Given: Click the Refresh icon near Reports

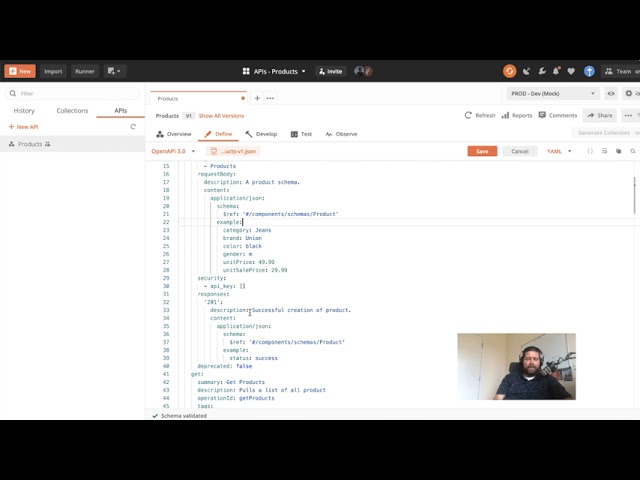Looking at the screenshot, I should 468,116.
